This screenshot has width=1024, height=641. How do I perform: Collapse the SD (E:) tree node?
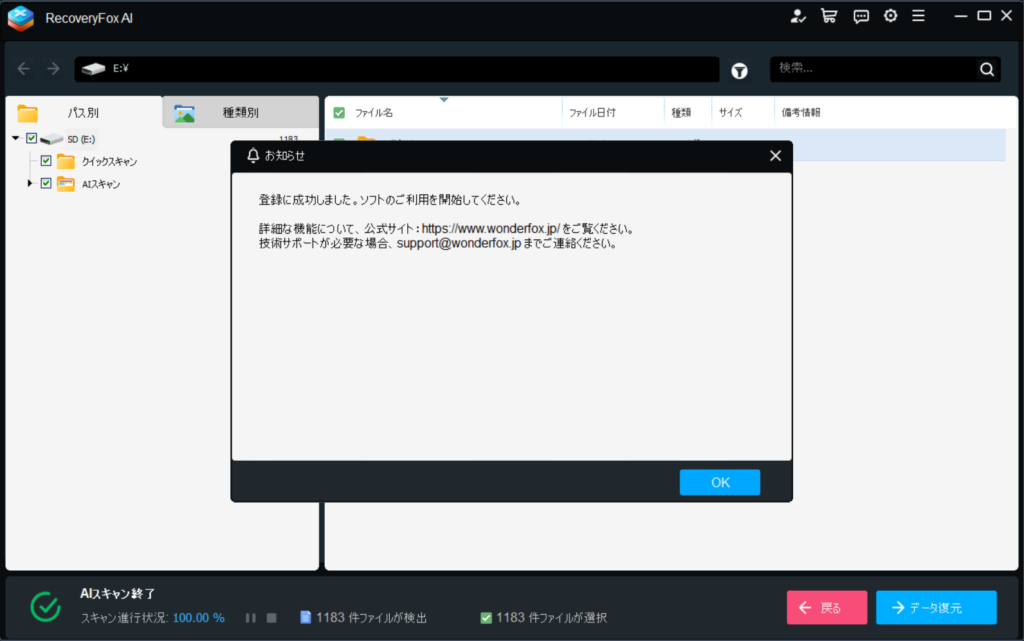click(x=16, y=139)
